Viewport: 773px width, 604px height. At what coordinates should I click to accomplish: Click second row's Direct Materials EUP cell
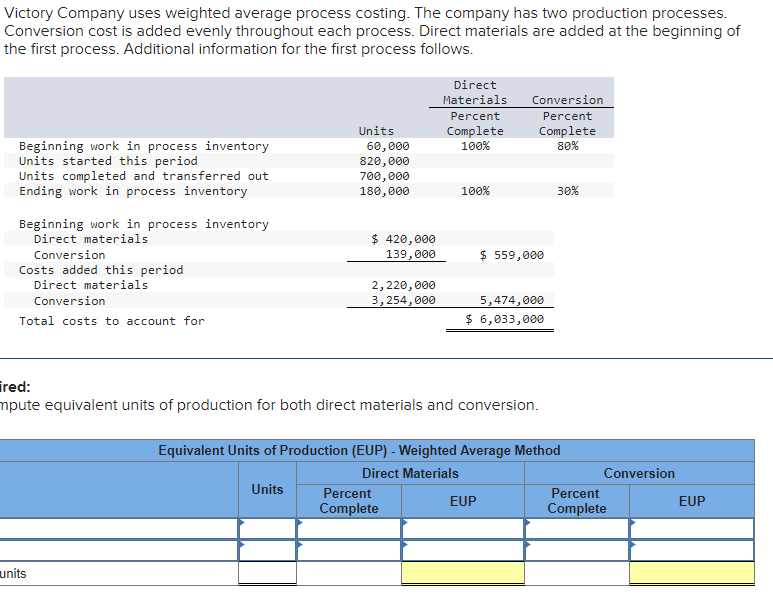coord(463,550)
